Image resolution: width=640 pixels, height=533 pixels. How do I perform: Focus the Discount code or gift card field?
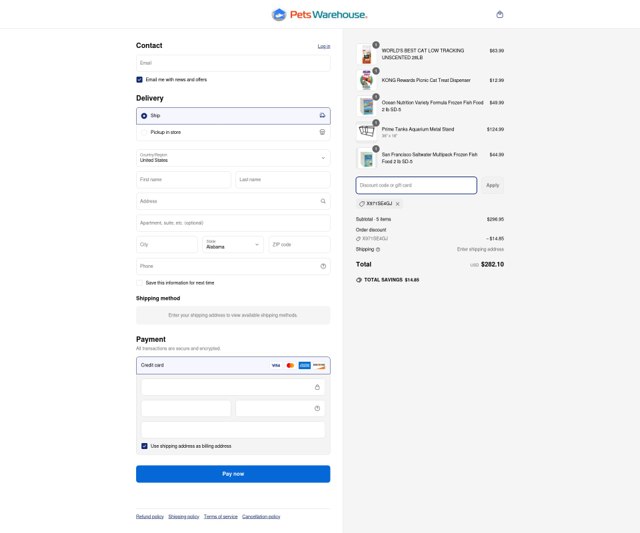point(416,185)
